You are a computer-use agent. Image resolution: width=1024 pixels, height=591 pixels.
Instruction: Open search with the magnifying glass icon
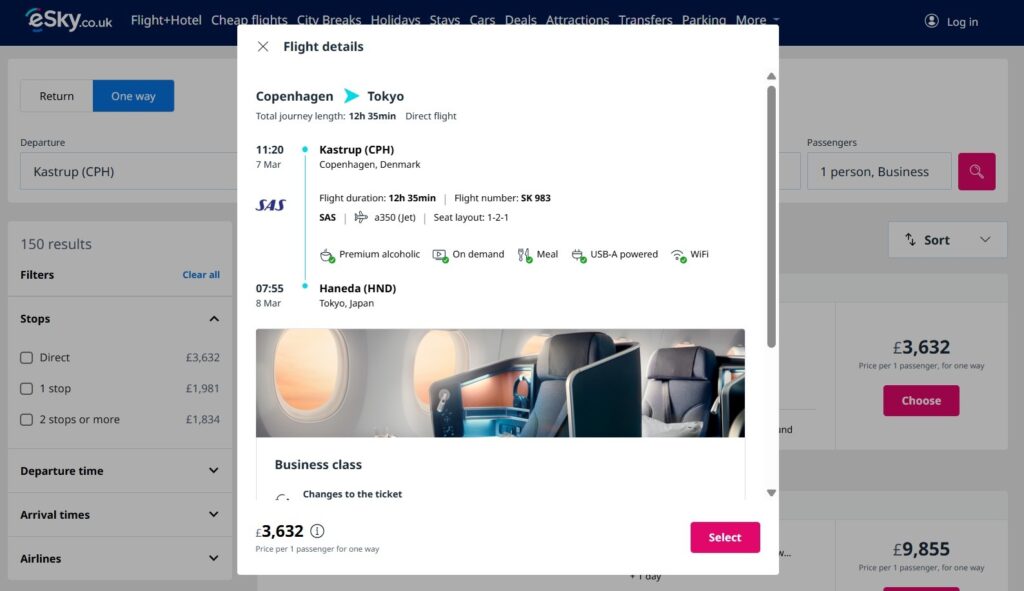976,171
